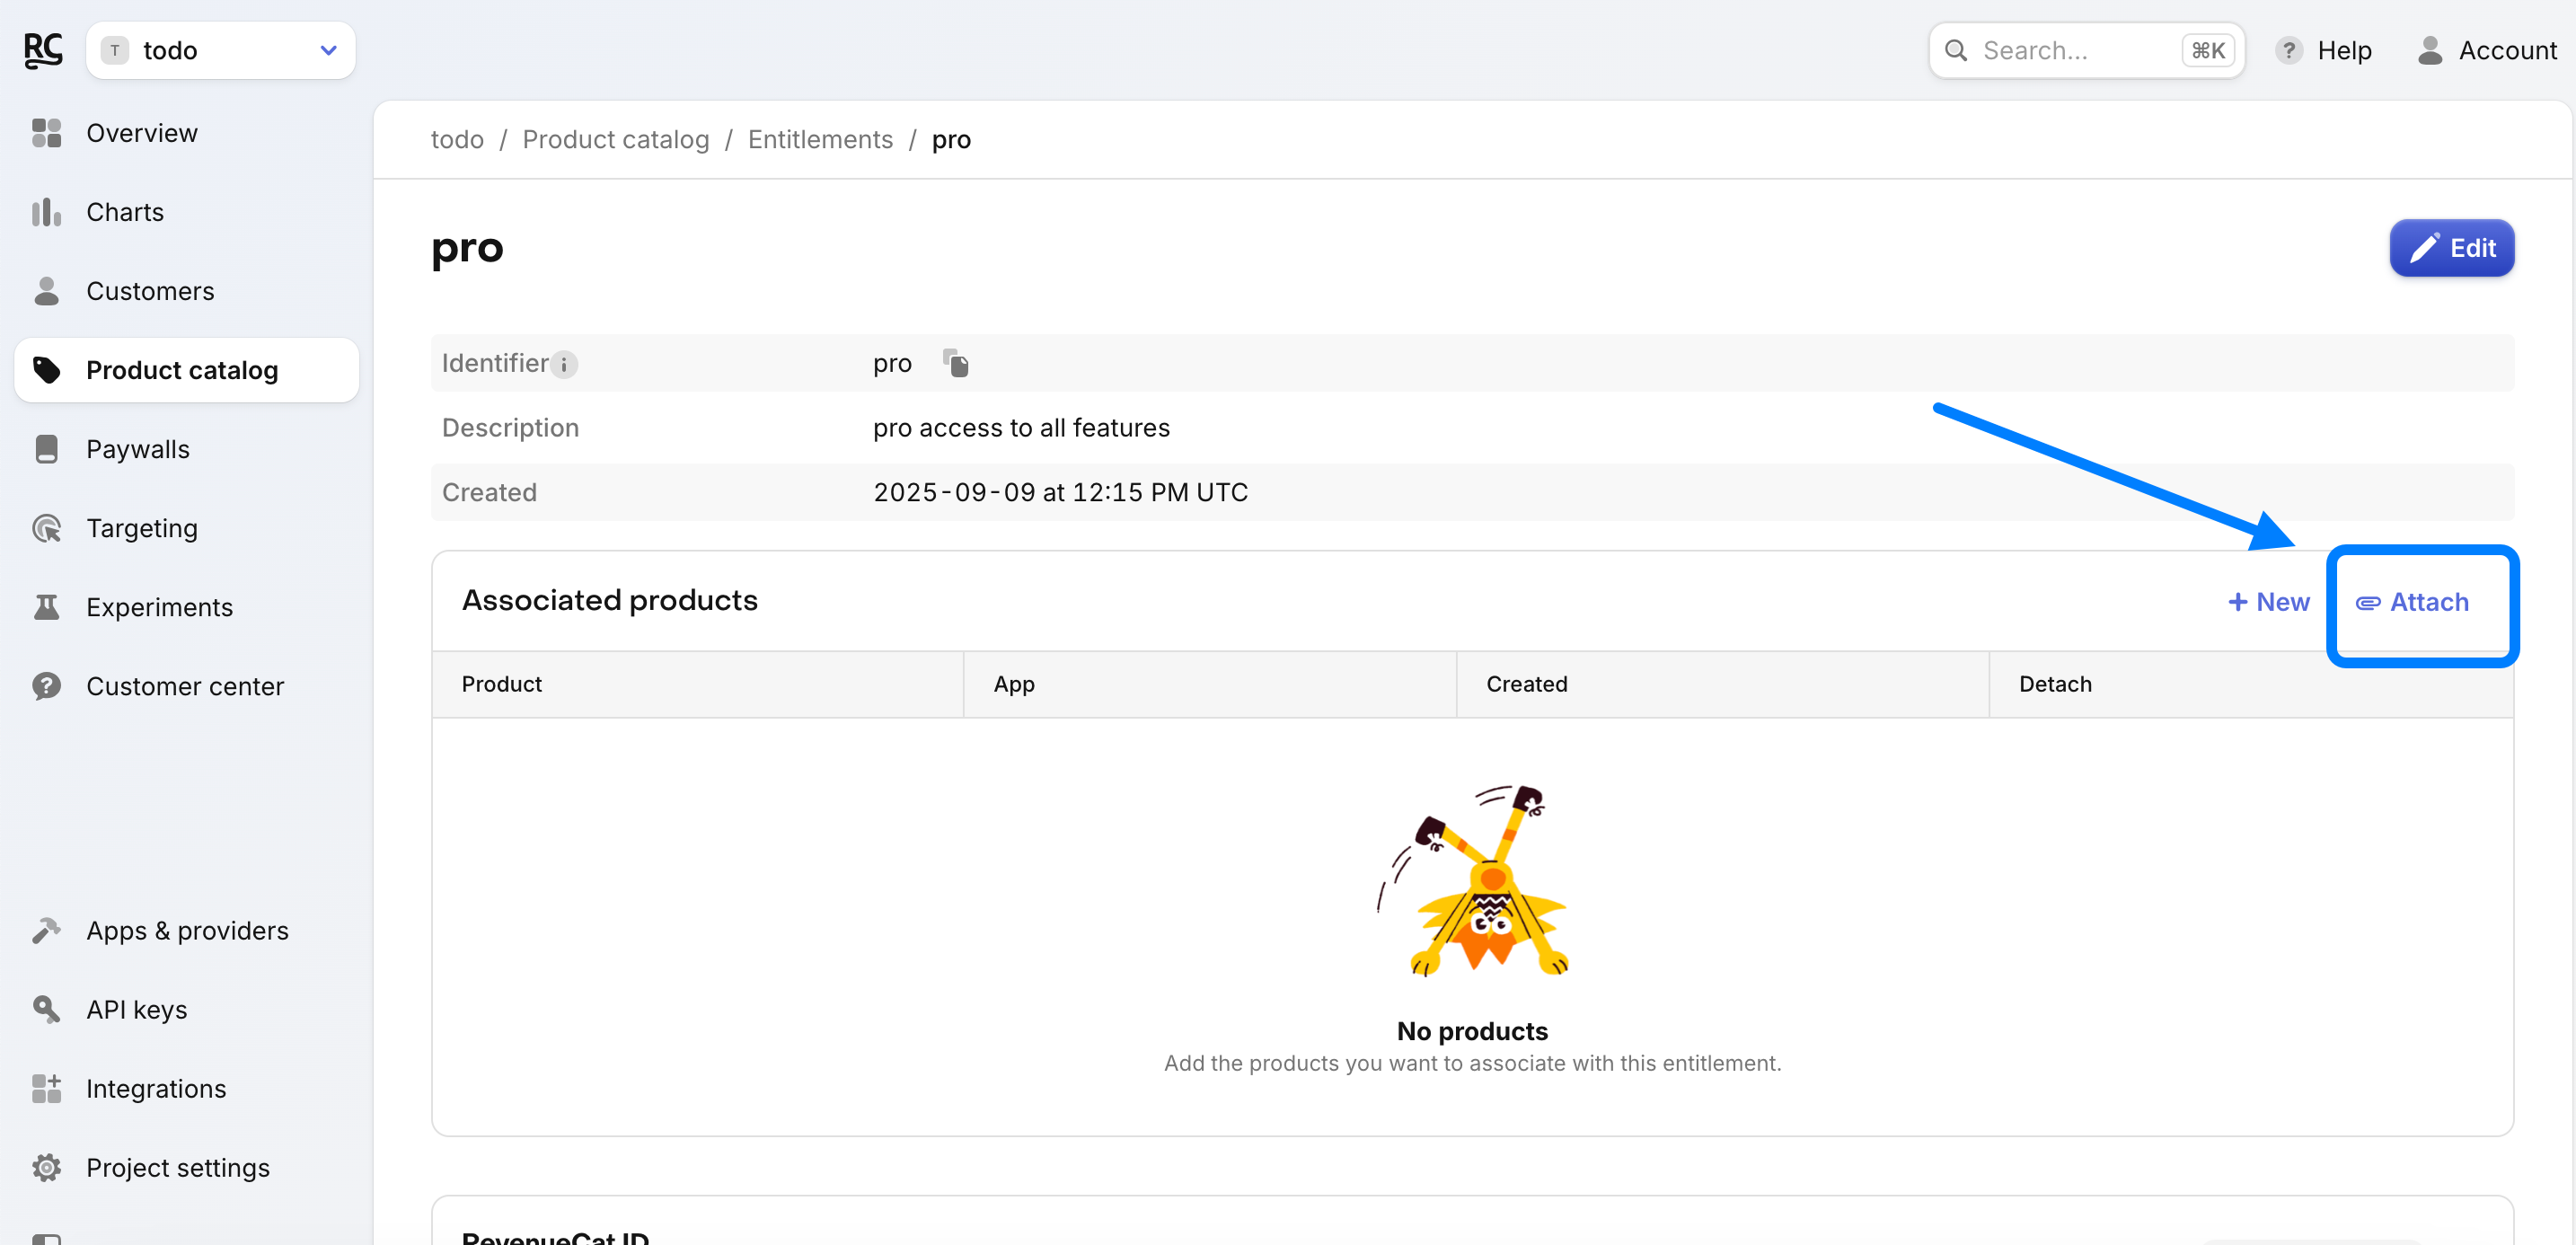
Task: Open the Experiments section
Action: click(x=159, y=607)
